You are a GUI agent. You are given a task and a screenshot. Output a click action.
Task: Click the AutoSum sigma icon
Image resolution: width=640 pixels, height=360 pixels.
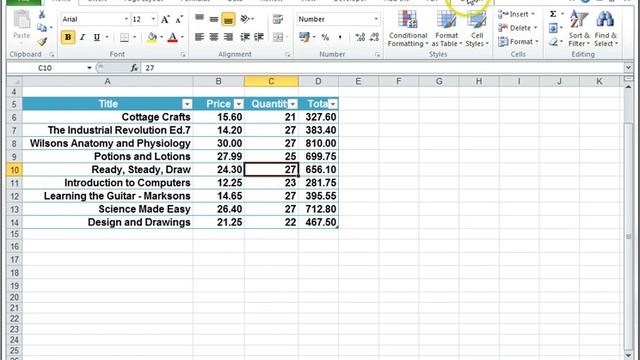coord(553,14)
